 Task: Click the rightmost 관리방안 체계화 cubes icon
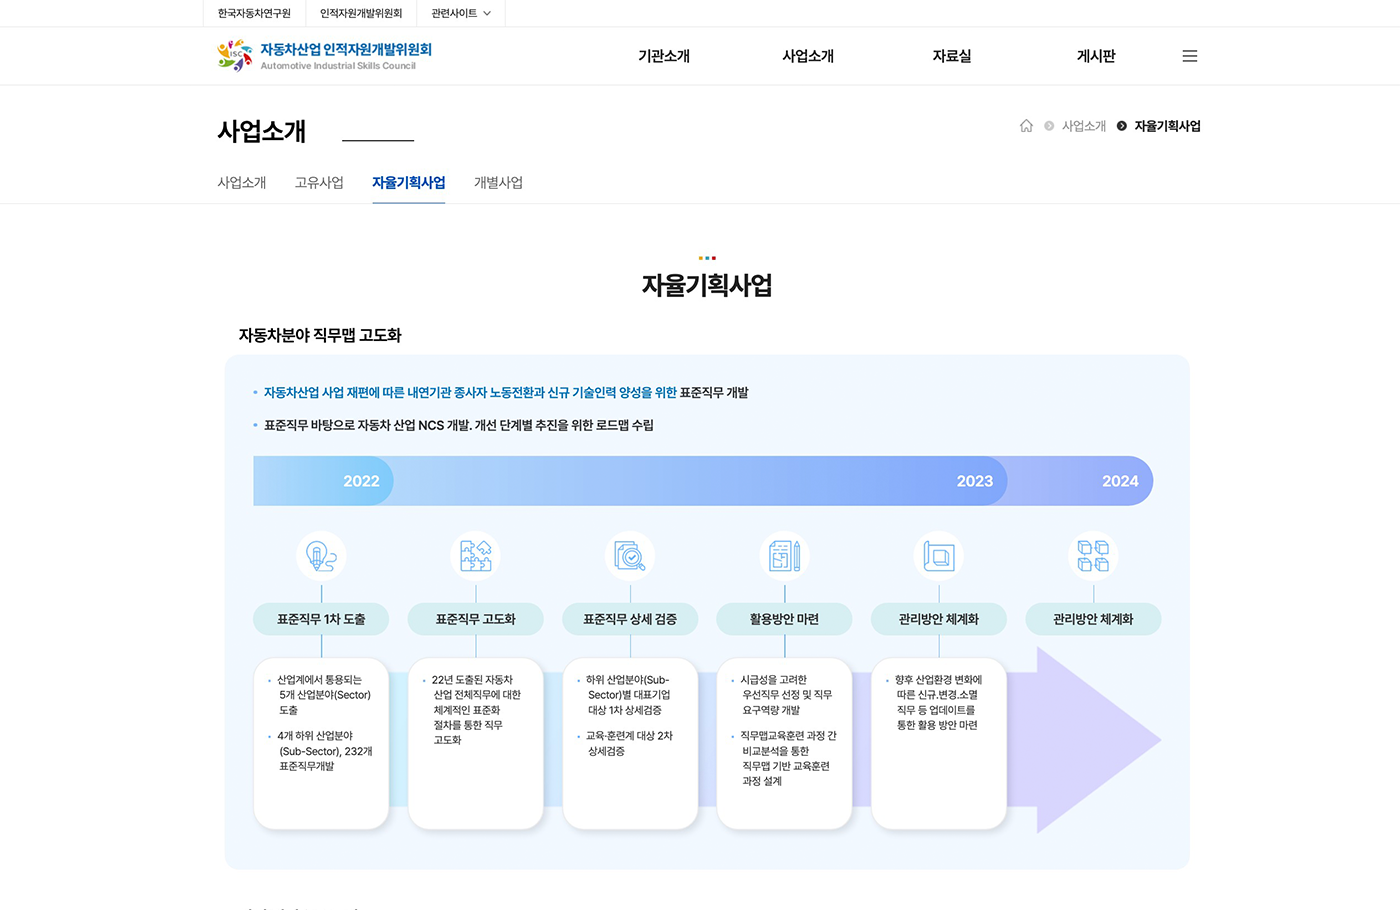(x=1093, y=556)
